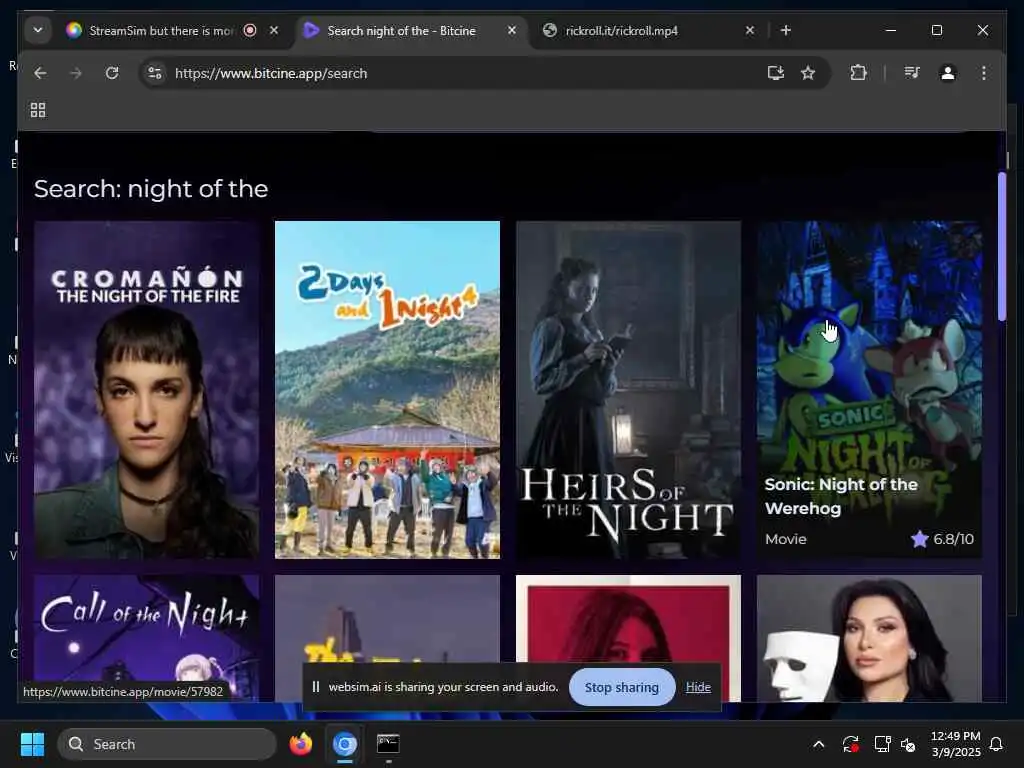Open Cromañón The Night of the Fire poster

(146, 390)
